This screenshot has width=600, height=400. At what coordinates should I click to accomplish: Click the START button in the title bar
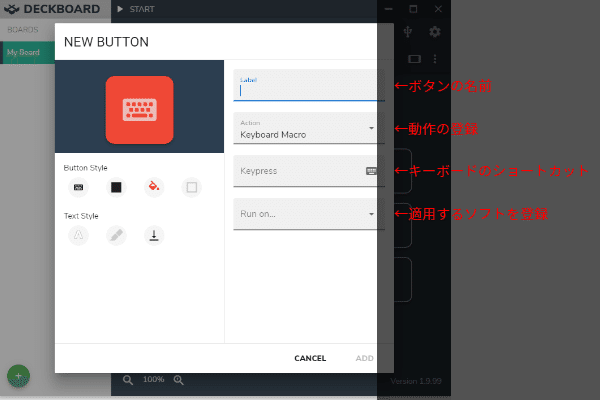[x=136, y=9]
